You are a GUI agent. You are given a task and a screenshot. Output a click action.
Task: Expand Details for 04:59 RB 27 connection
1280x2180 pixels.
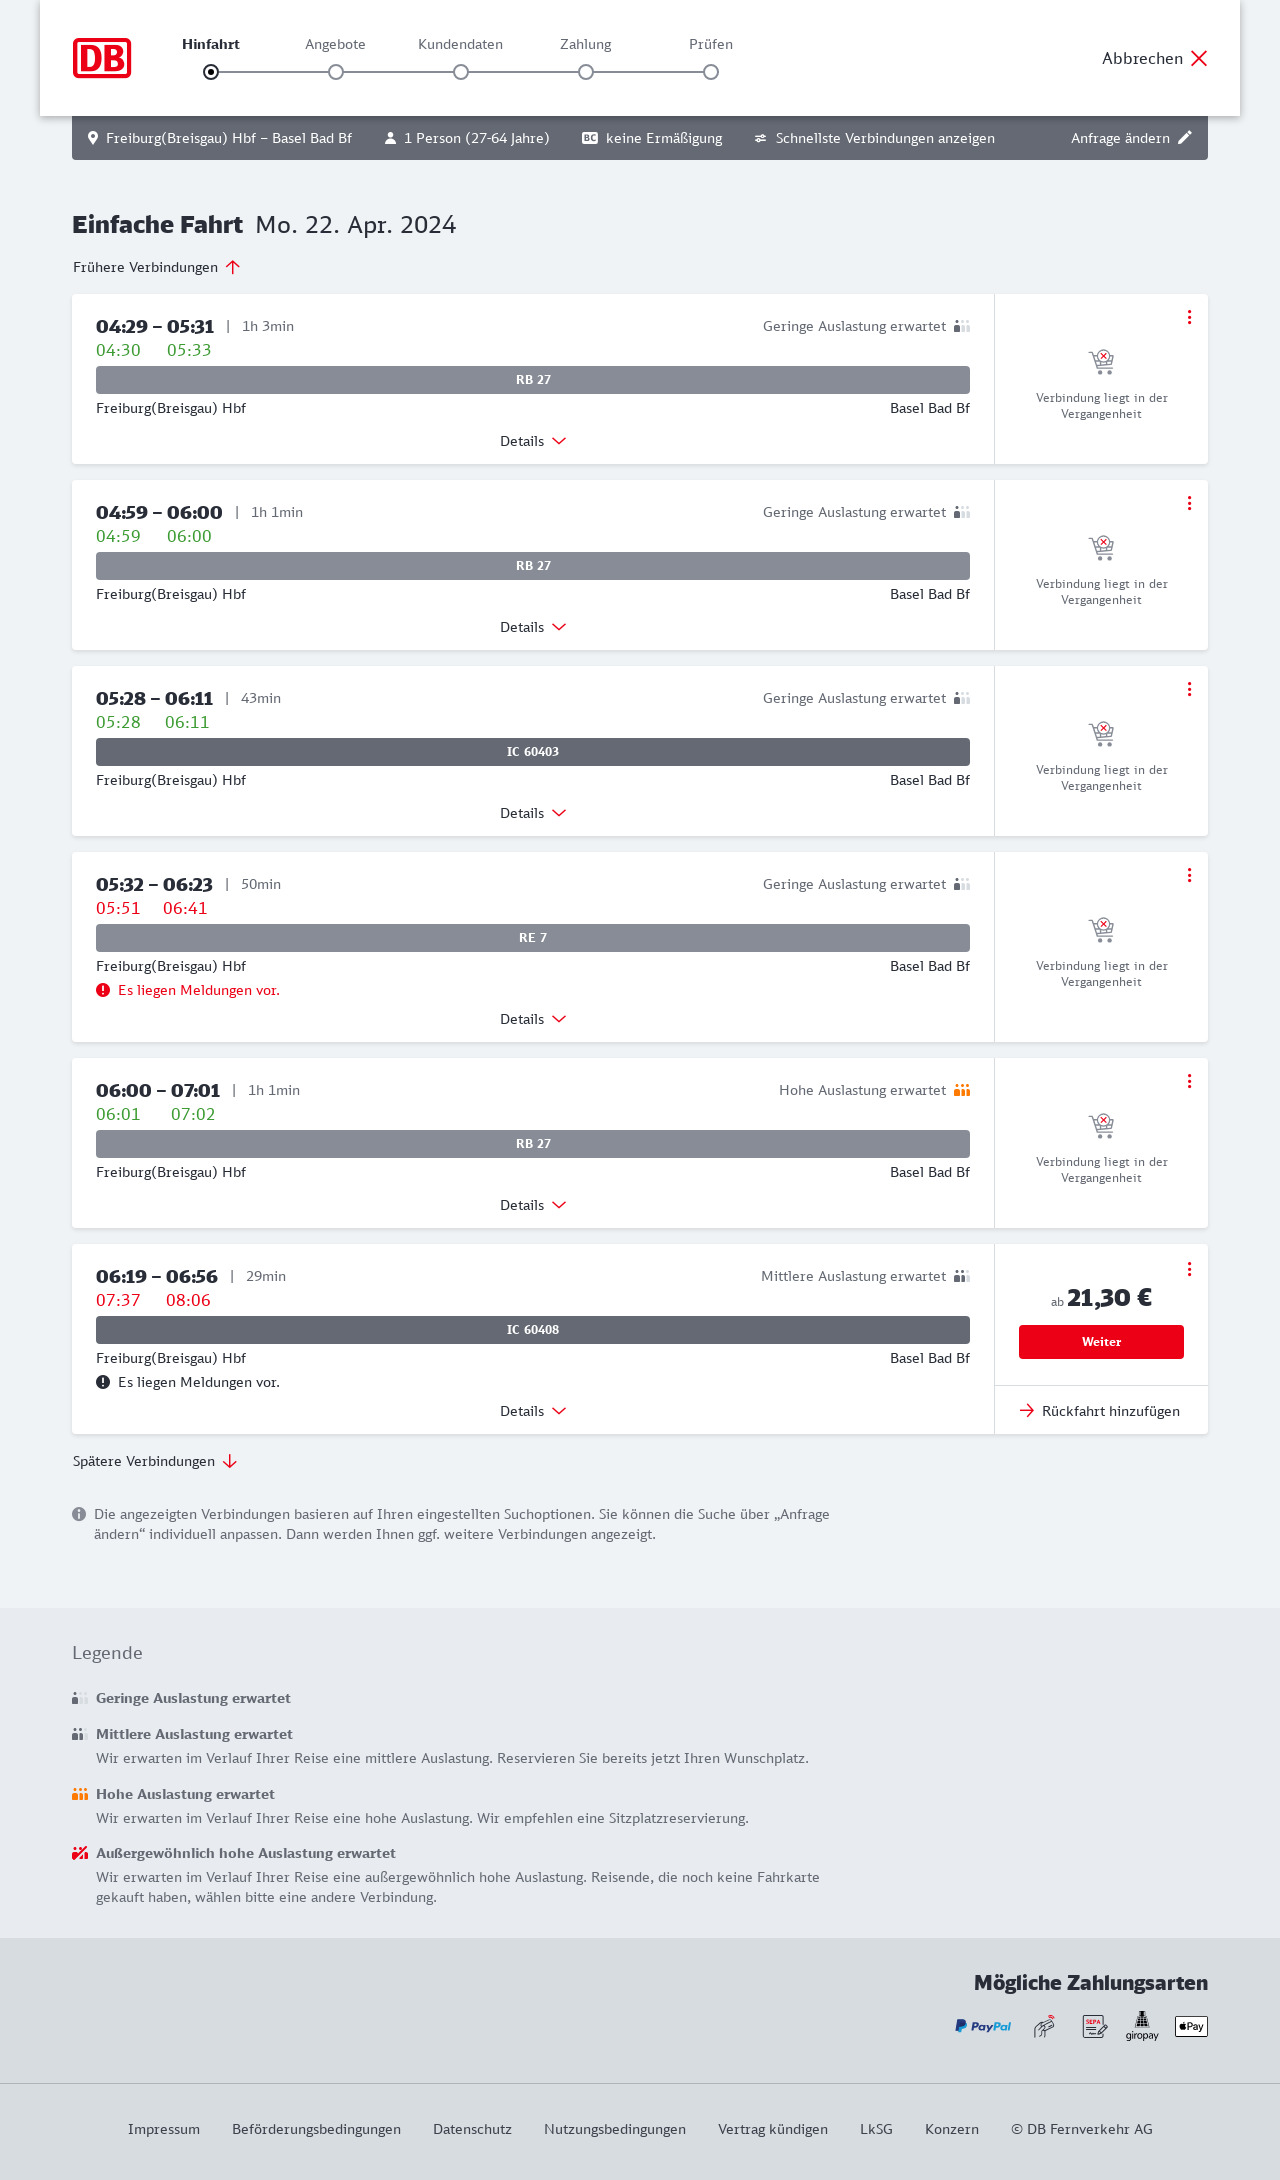click(533, 627)
